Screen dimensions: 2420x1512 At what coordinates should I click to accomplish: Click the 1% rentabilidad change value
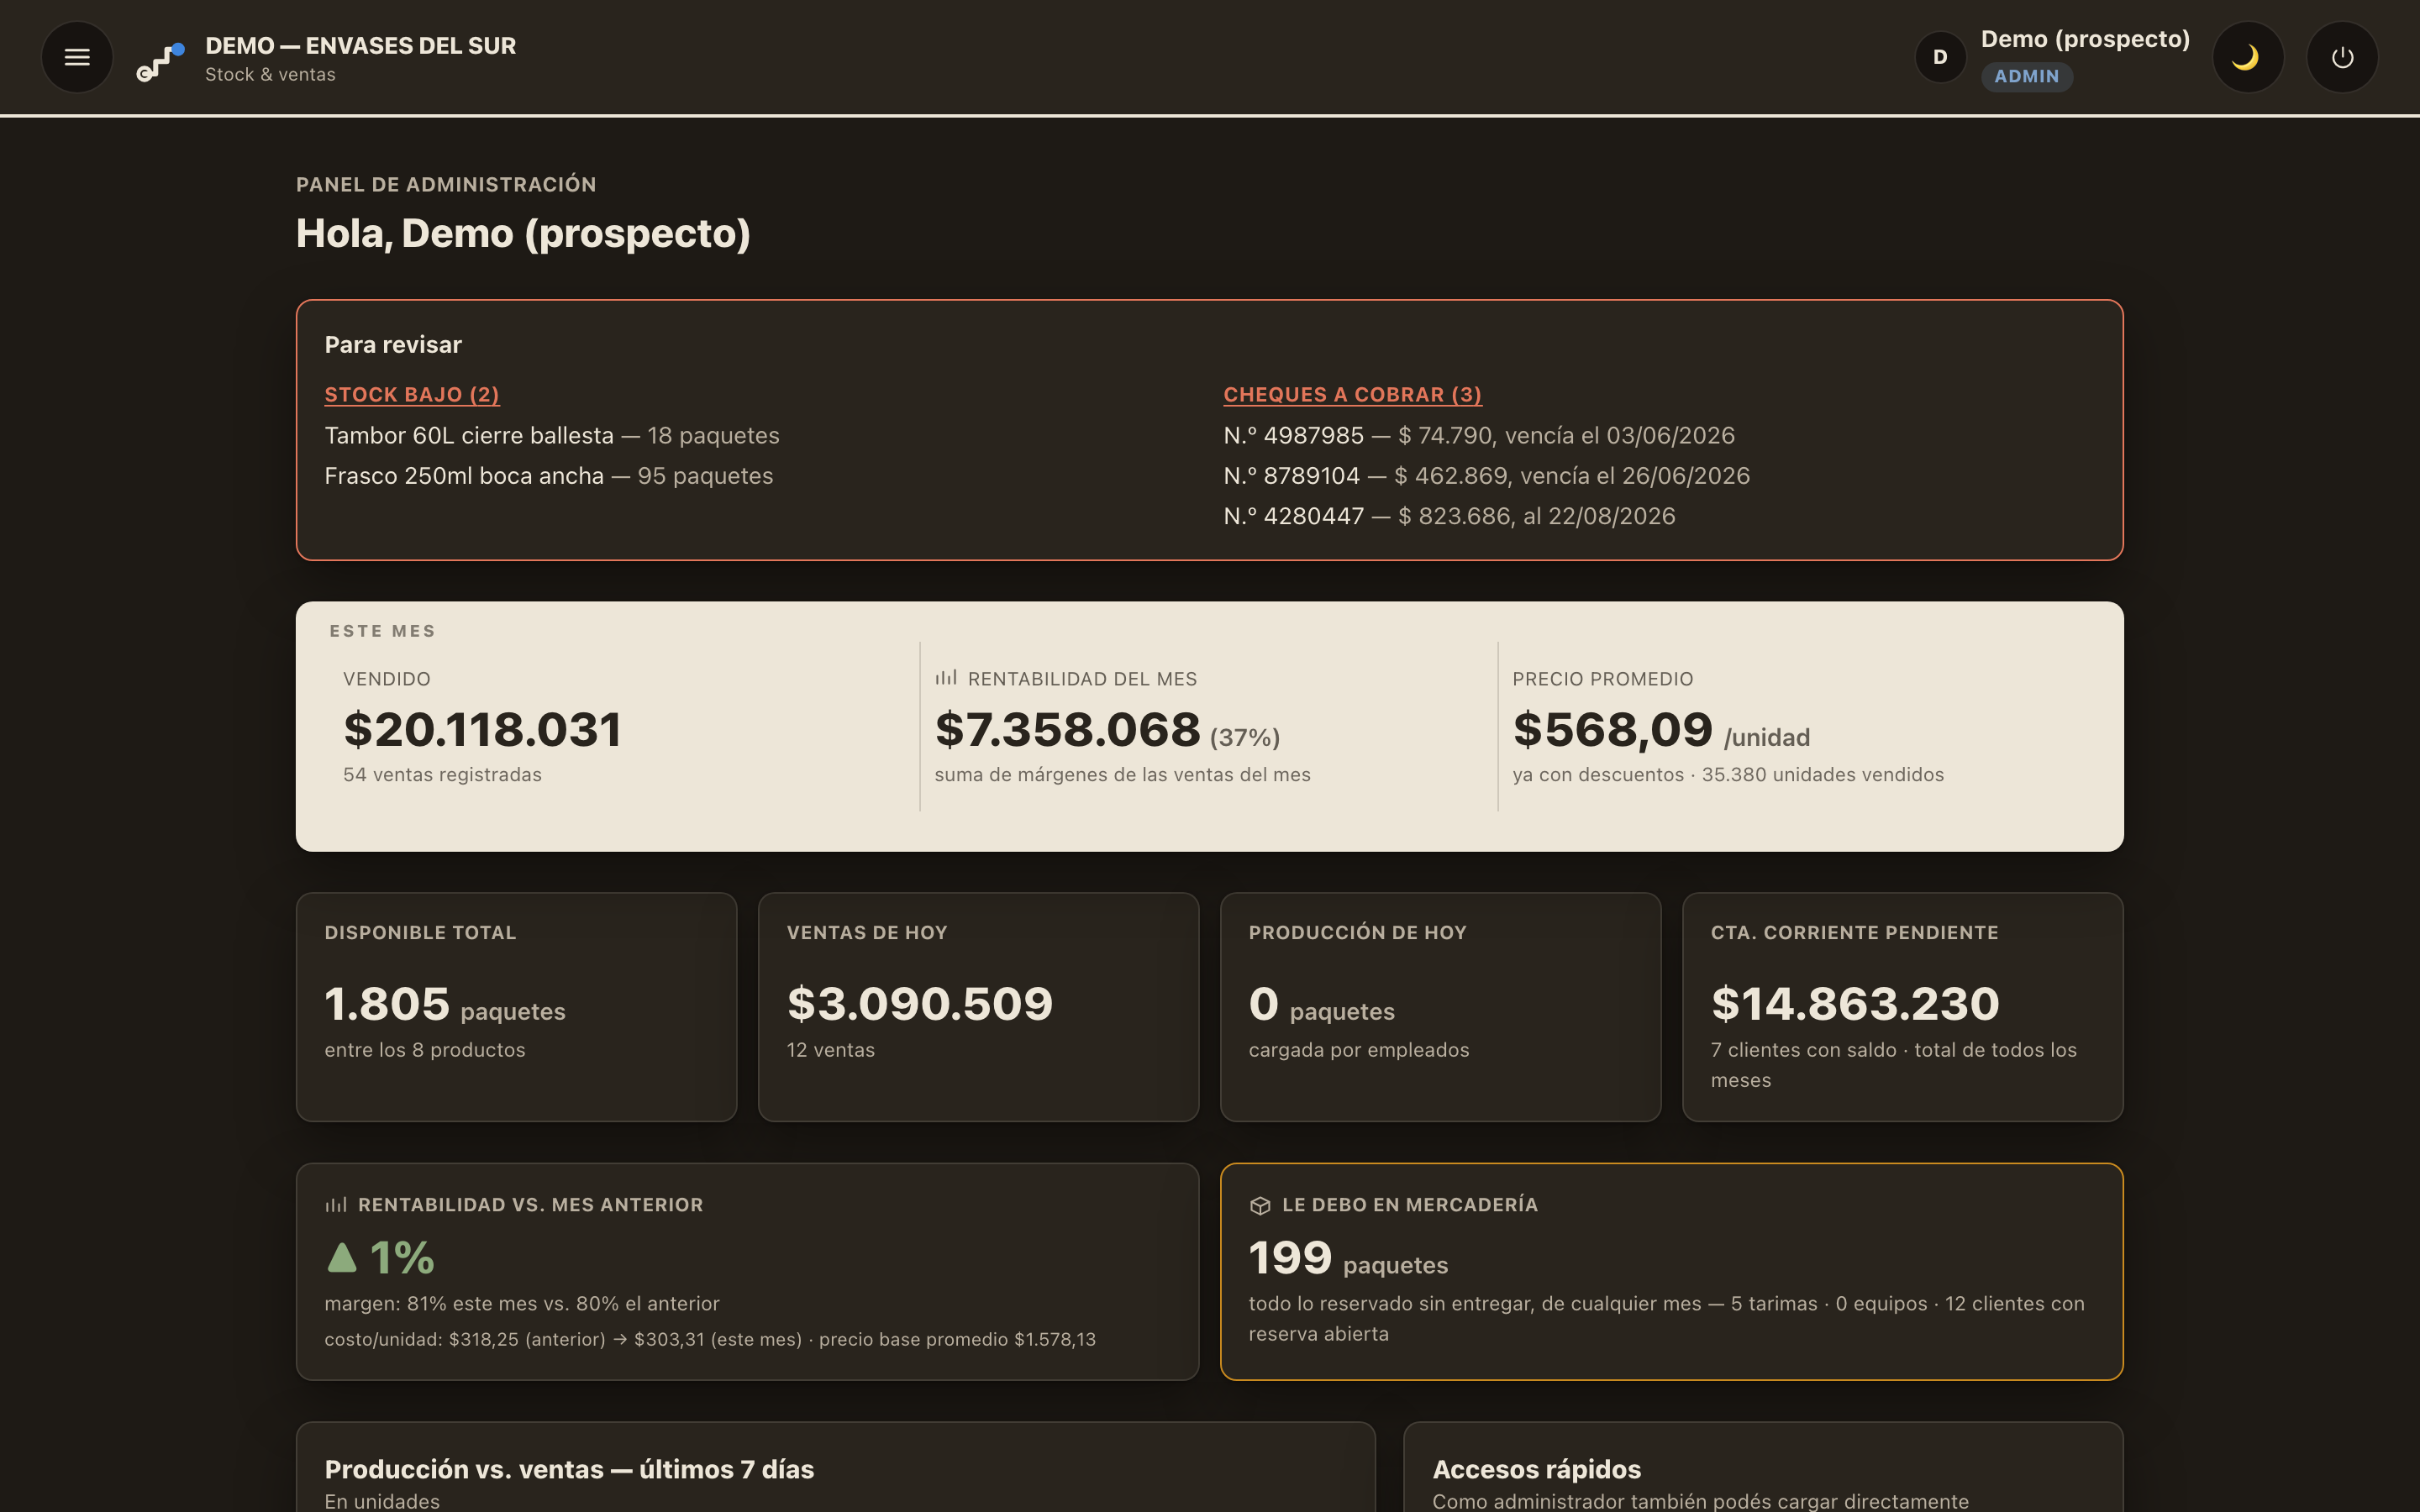click(x=402, y=1258)
